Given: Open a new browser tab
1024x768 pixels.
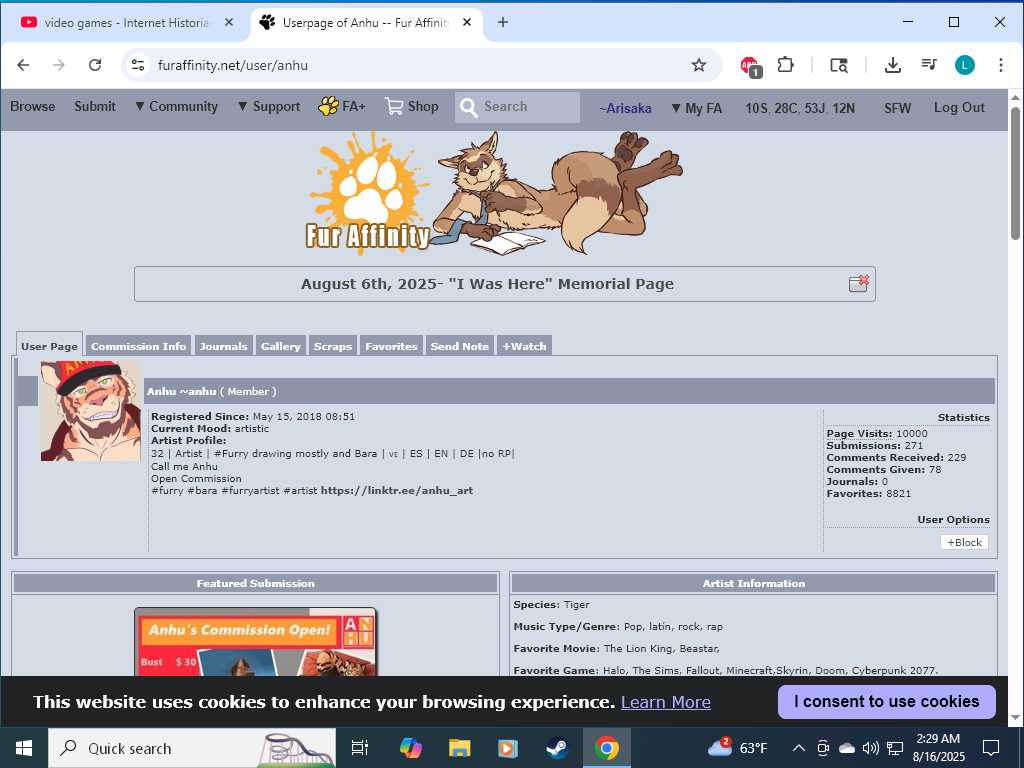Looking at the screenshot, I should (x=502, y=22).
